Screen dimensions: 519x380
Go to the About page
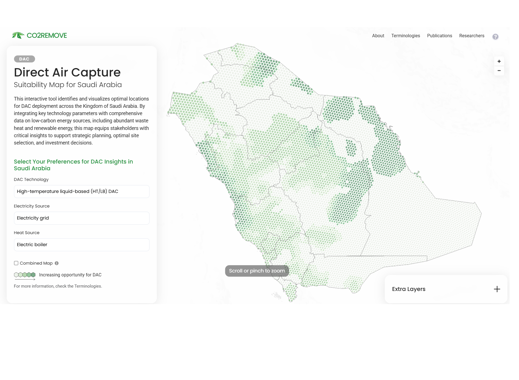(378, 36)
